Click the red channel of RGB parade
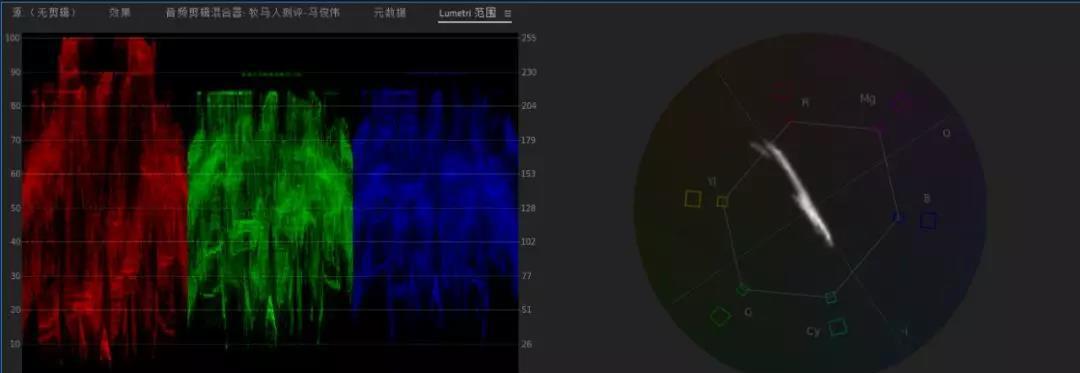This screenshot has width=1080, height=373. pos(105,200)
